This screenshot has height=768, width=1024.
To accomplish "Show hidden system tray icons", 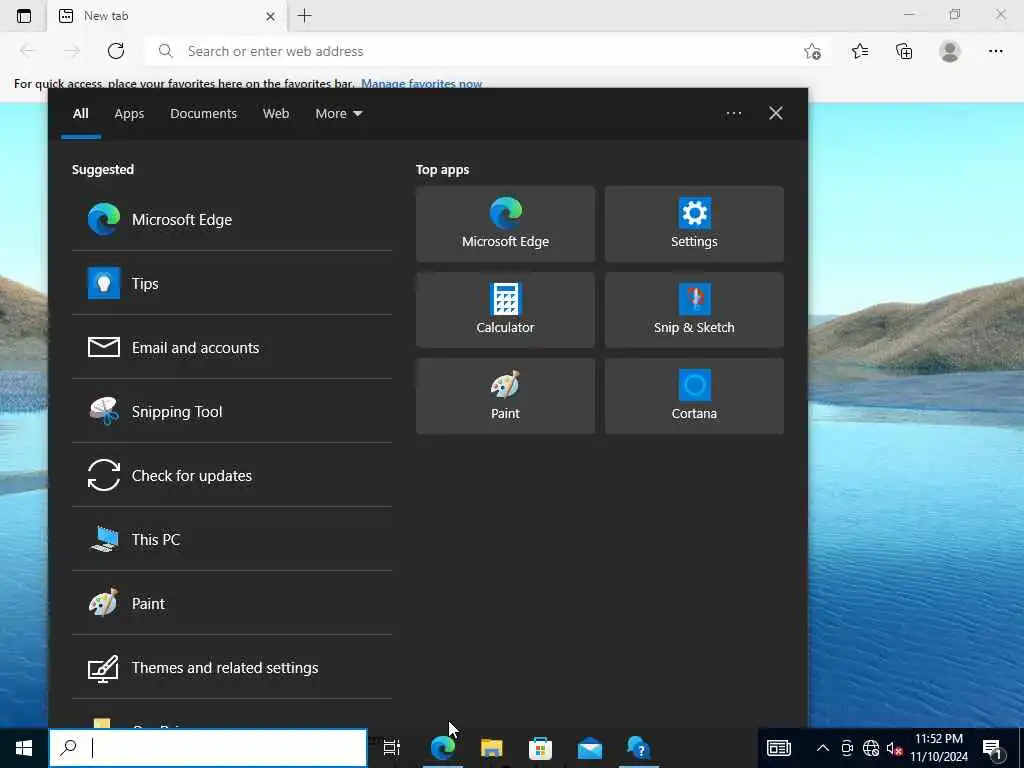I will click(x=823, y=748).
